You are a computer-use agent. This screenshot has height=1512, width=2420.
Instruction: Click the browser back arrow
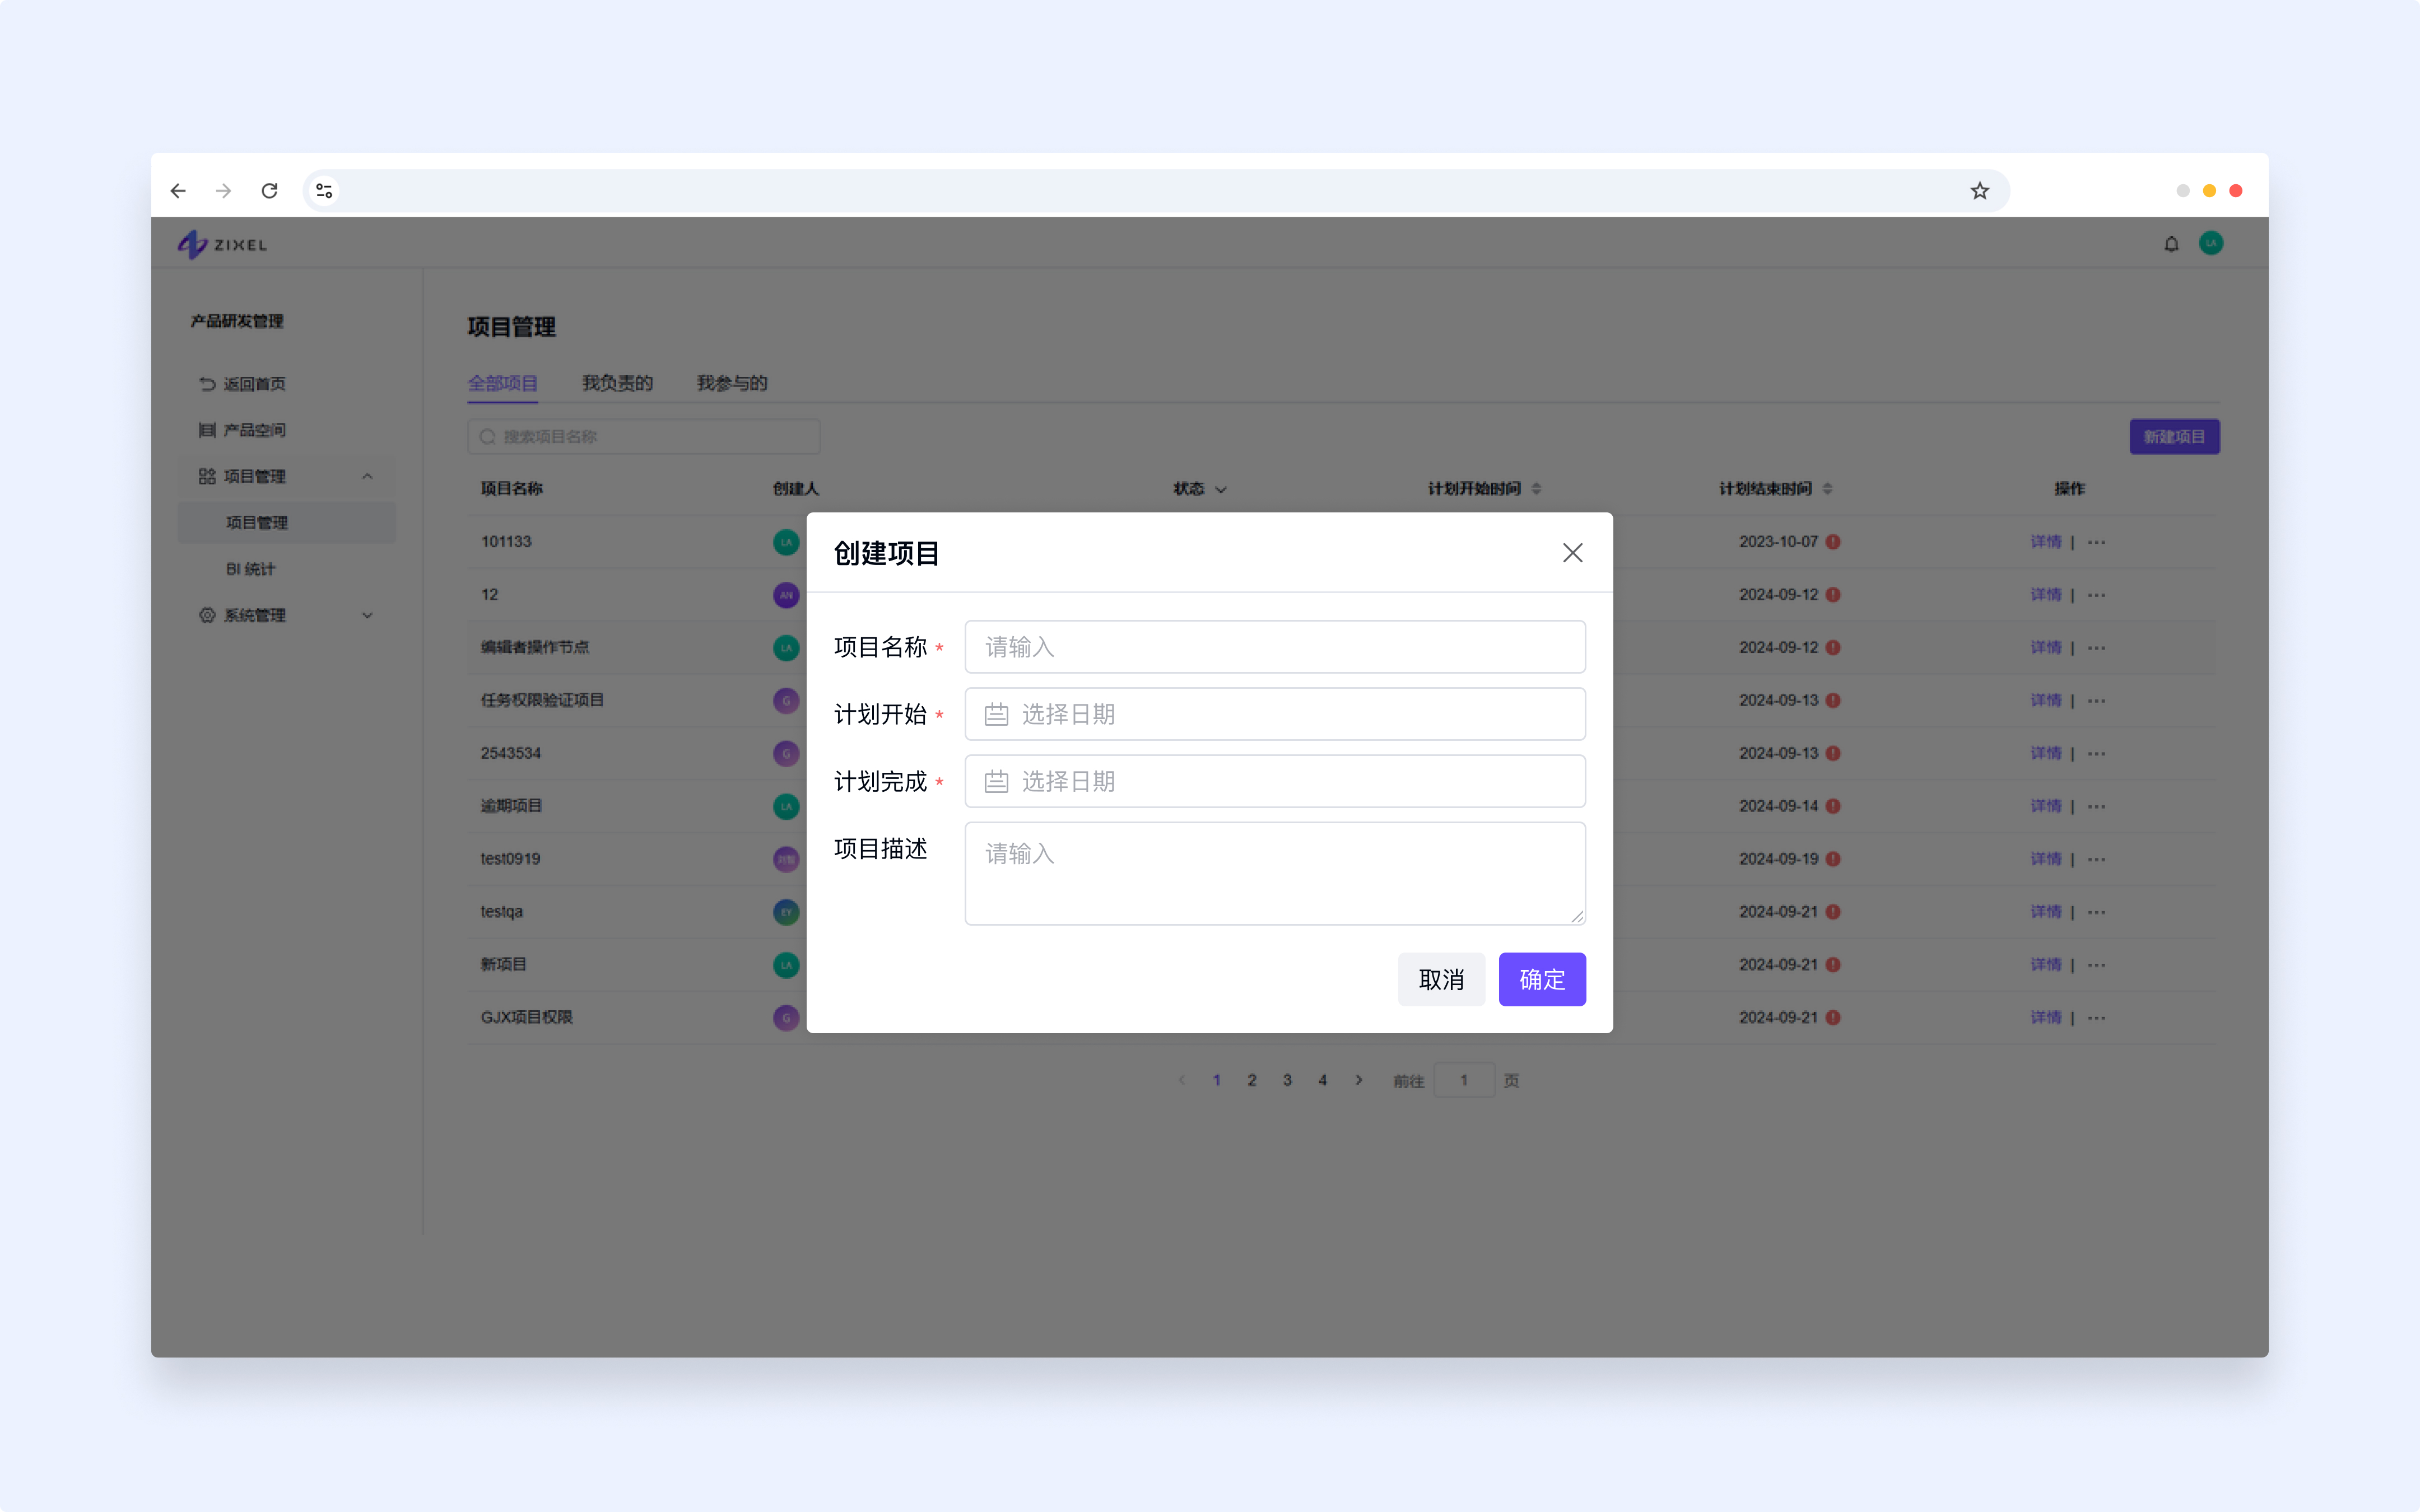178,191
